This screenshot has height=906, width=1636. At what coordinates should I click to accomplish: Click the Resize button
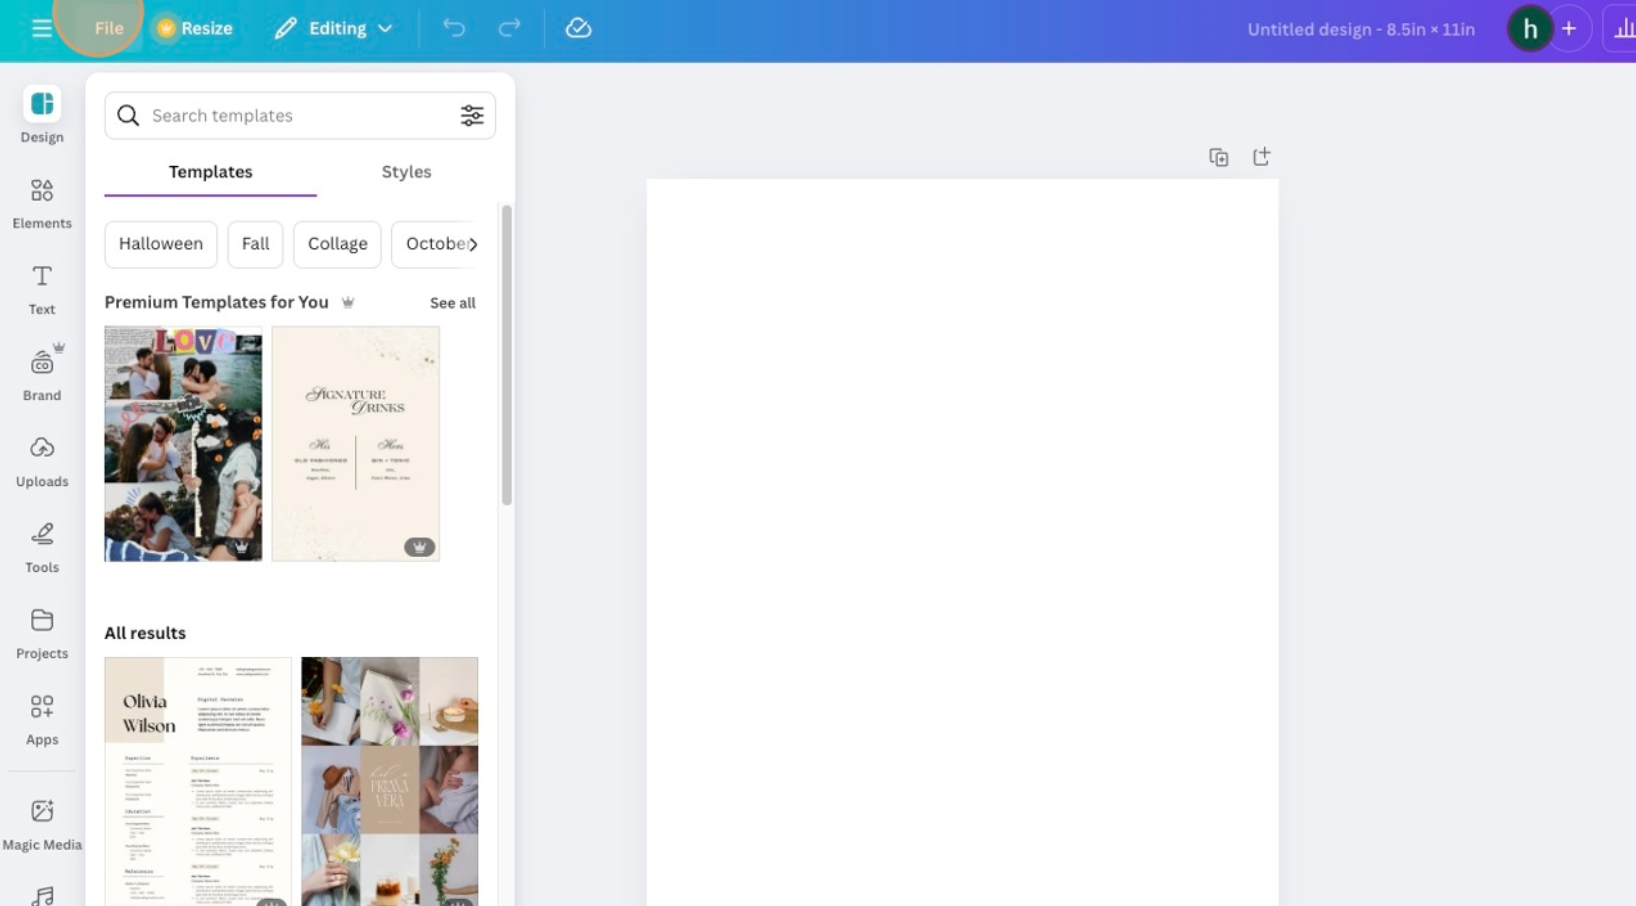tap(192, 28)
